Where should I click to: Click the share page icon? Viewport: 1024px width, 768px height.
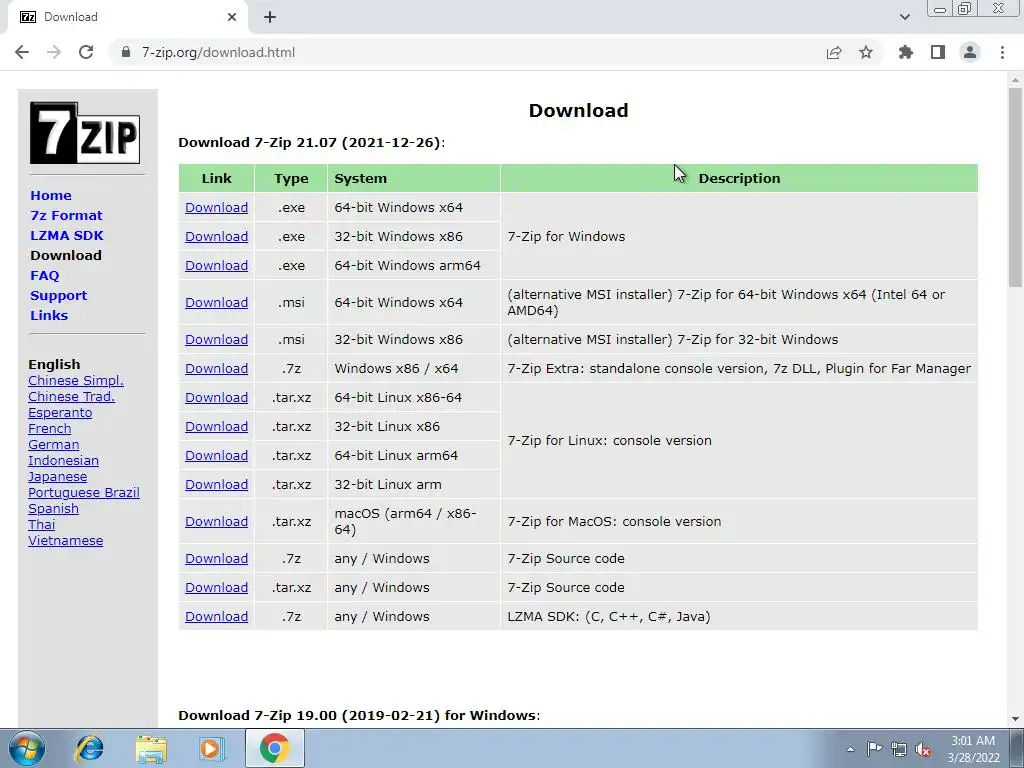tap(834, 52)
